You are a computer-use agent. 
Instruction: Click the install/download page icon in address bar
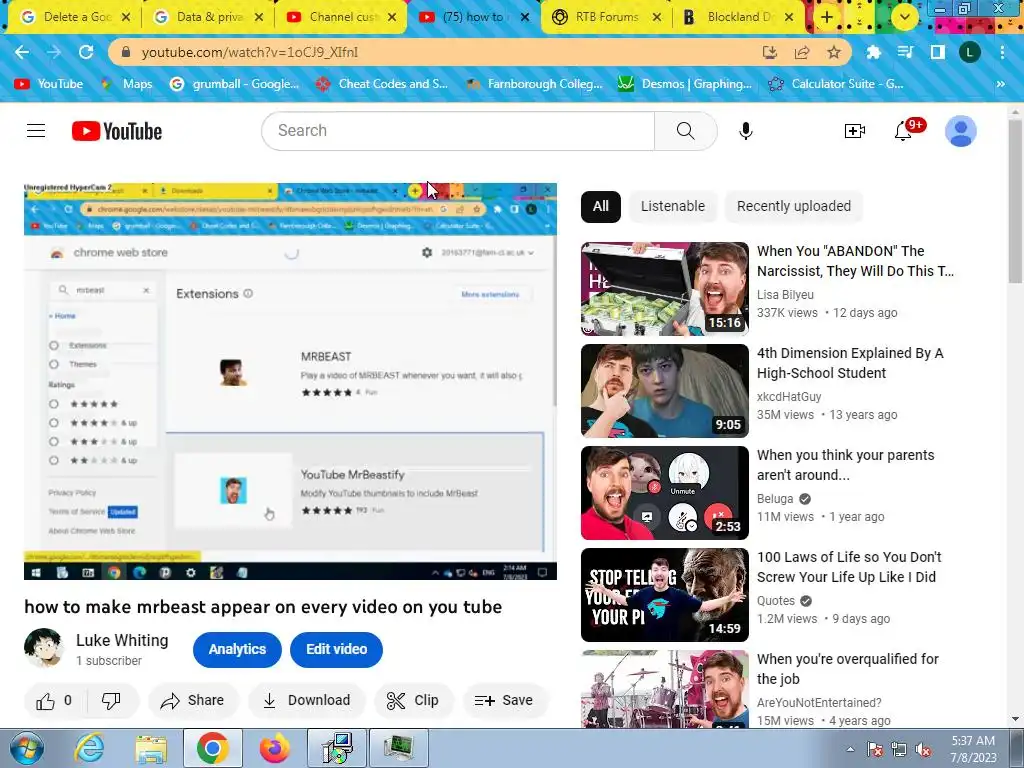(770, 52)
